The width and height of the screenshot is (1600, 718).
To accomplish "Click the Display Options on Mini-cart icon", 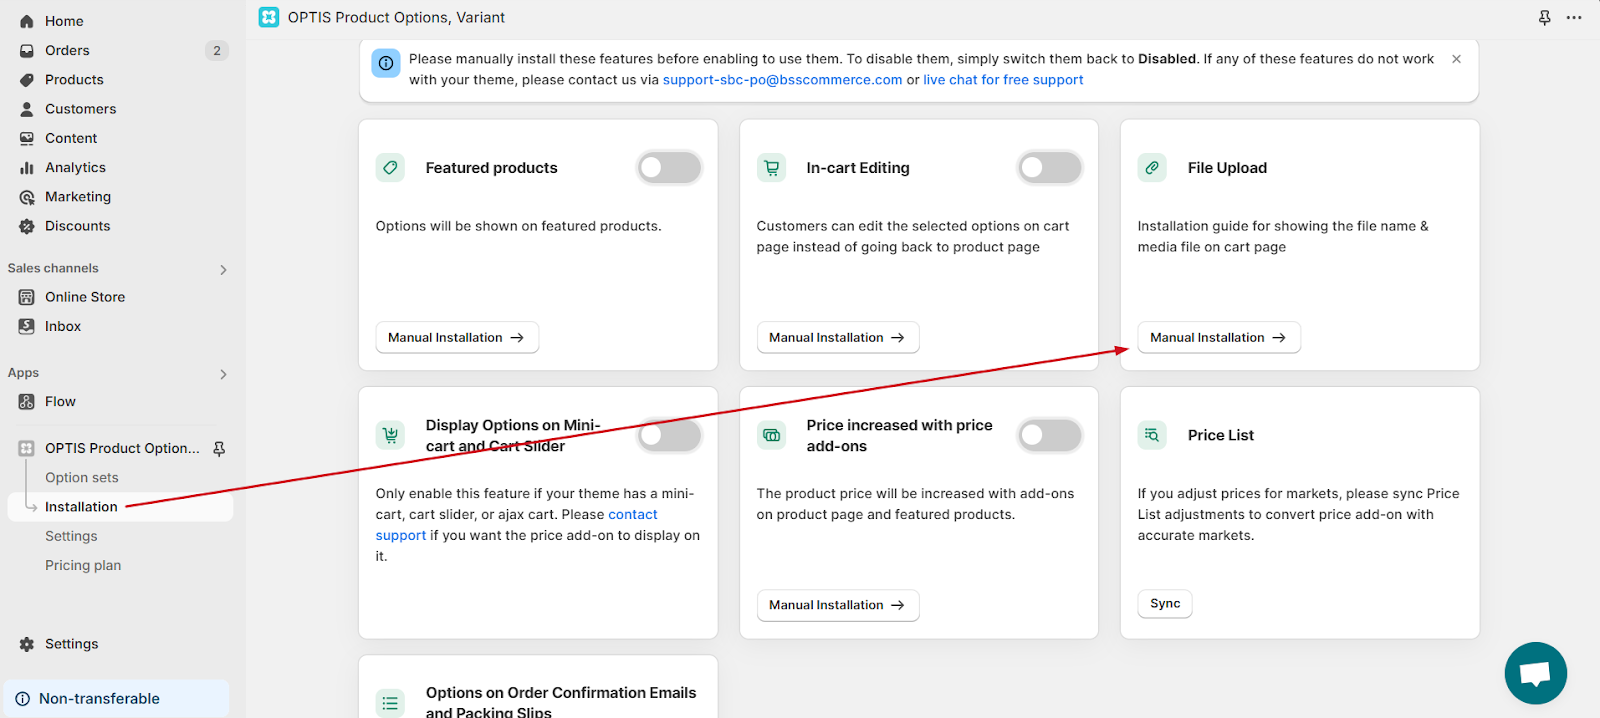I will pyautogui.click(x=391, y=435).
